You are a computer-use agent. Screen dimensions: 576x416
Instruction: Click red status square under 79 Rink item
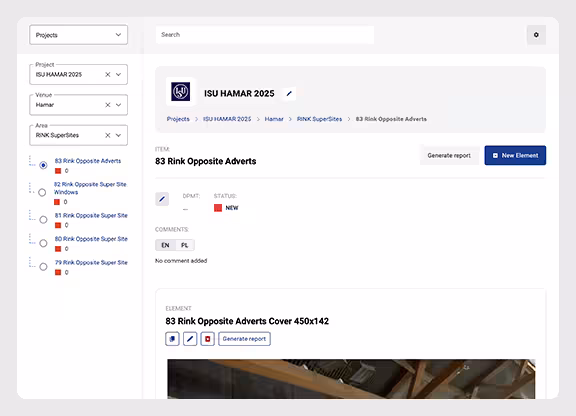coord(58,273)
